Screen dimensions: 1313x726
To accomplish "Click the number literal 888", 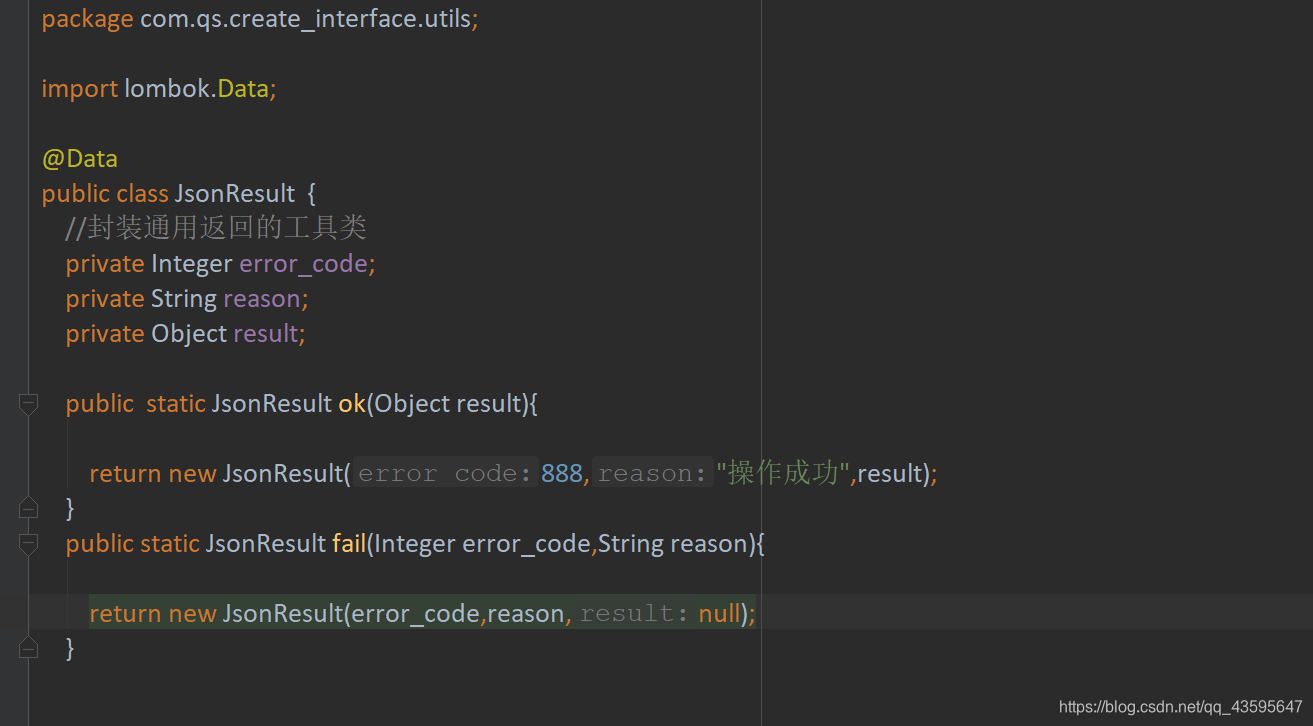I will tap(562, 474).
